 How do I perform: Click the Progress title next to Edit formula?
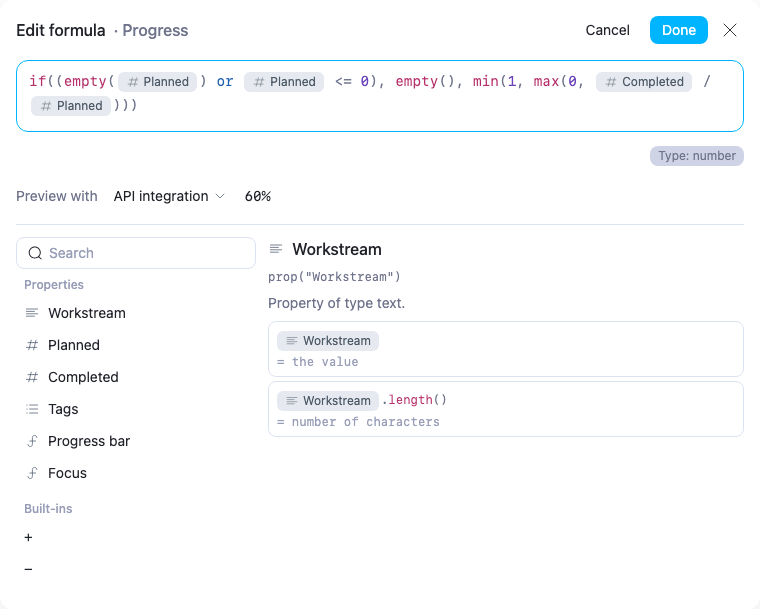click(155, 30)
